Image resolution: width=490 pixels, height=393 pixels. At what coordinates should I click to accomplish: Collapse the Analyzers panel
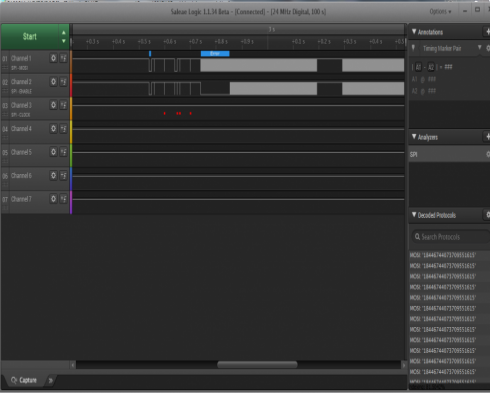(x=414, y=137)
